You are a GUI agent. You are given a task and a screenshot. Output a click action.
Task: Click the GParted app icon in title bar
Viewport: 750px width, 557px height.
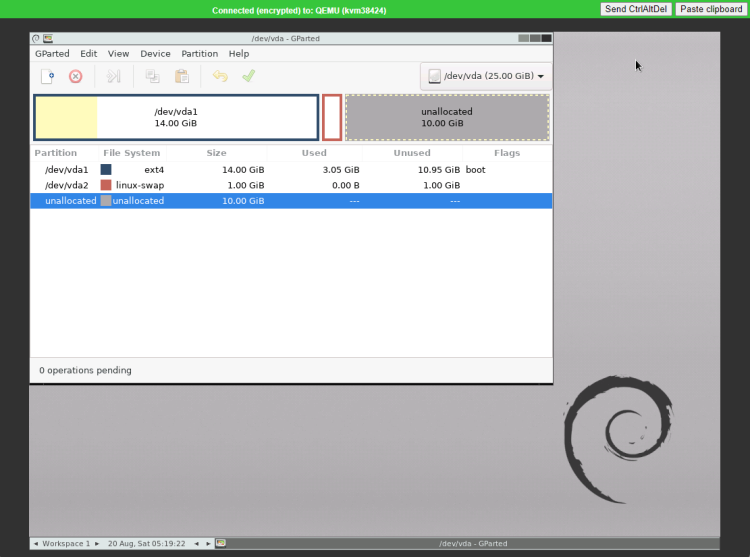tap(48, 38)
